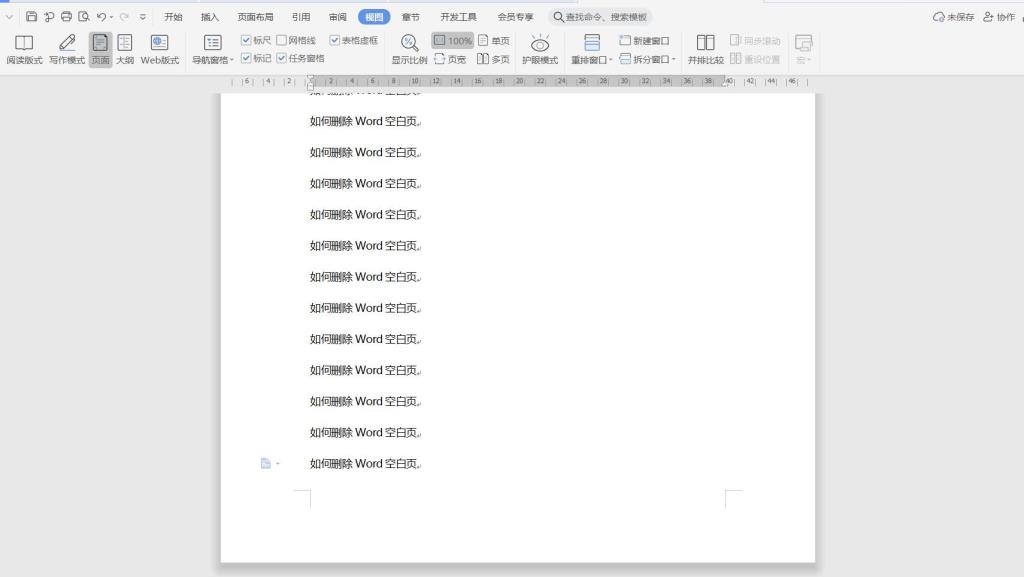Expand the undo history dropdown arrow

click(x=112, y=17)
